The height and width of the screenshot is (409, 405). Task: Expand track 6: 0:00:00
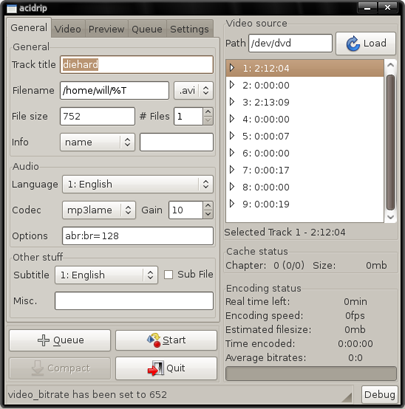pos(232,153)
